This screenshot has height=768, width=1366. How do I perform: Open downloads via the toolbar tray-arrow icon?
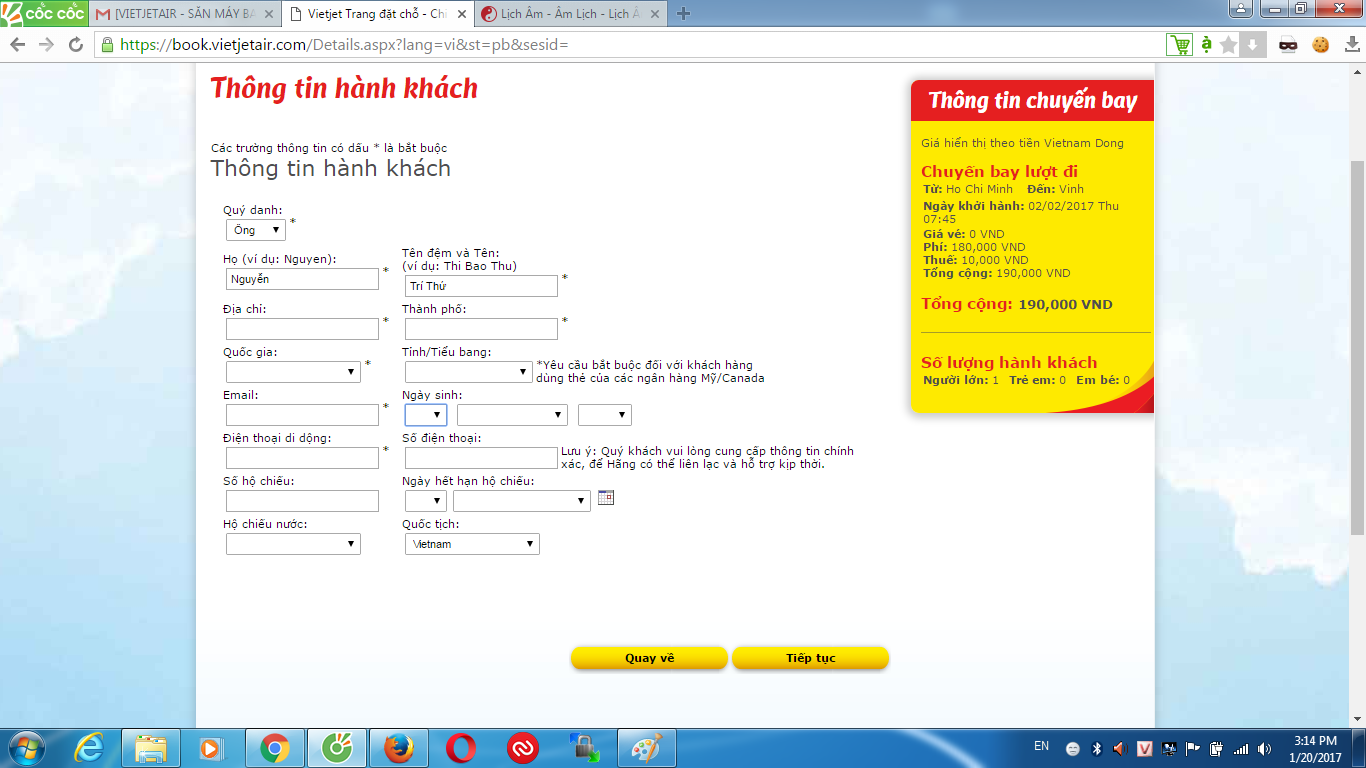pos(1350,45)
